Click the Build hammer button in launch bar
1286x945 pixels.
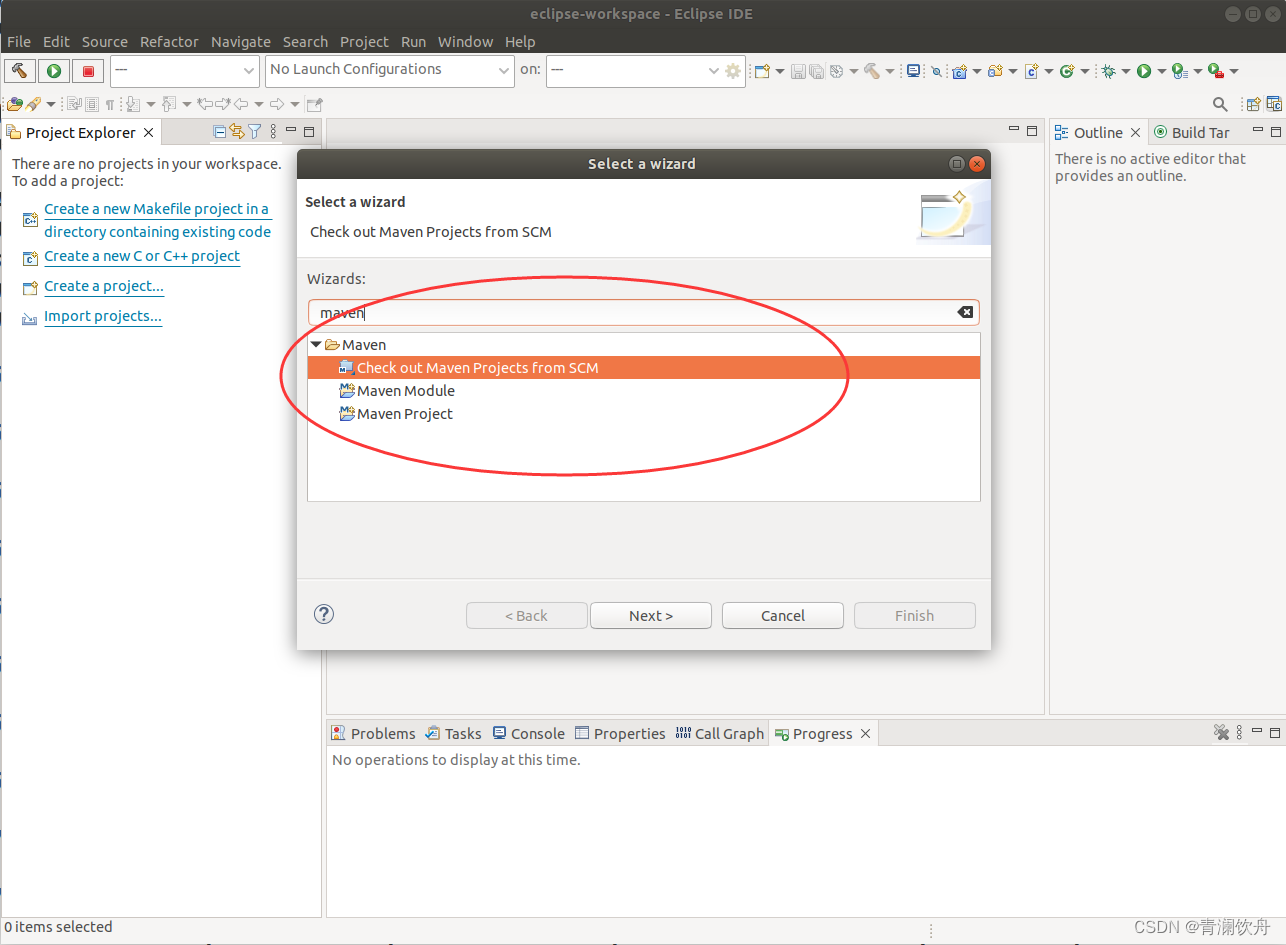click(20, 71)
